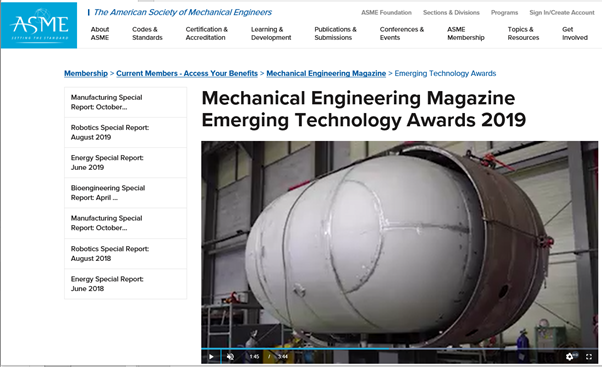Unmute the video sound

tap(230, 357)
